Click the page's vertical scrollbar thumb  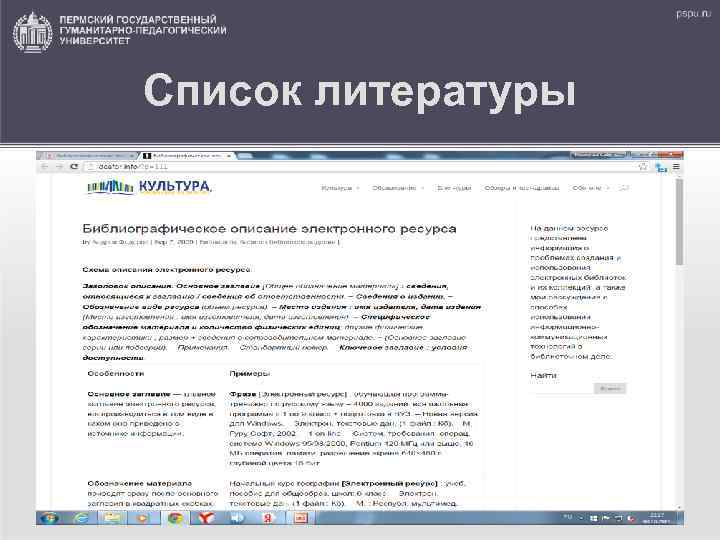tap(679, 222)
